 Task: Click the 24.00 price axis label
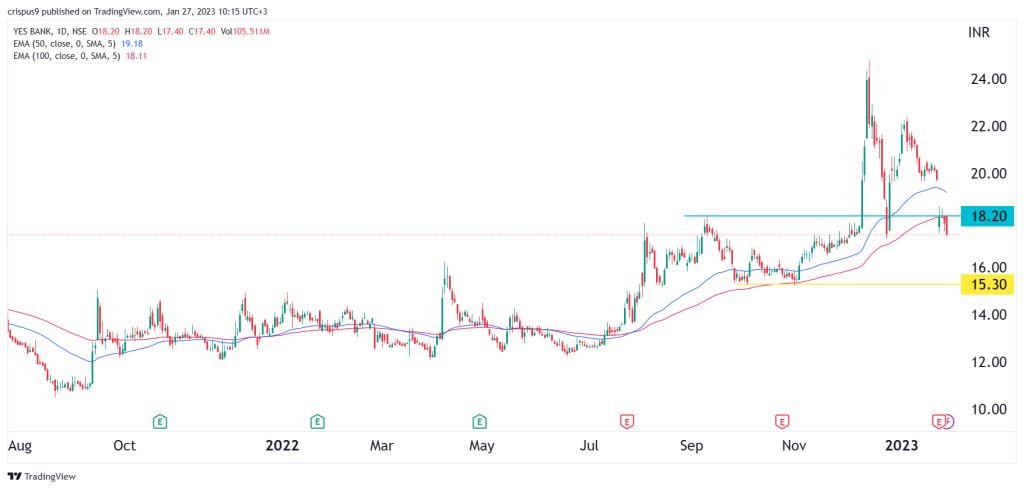click(x=987, y=79)
